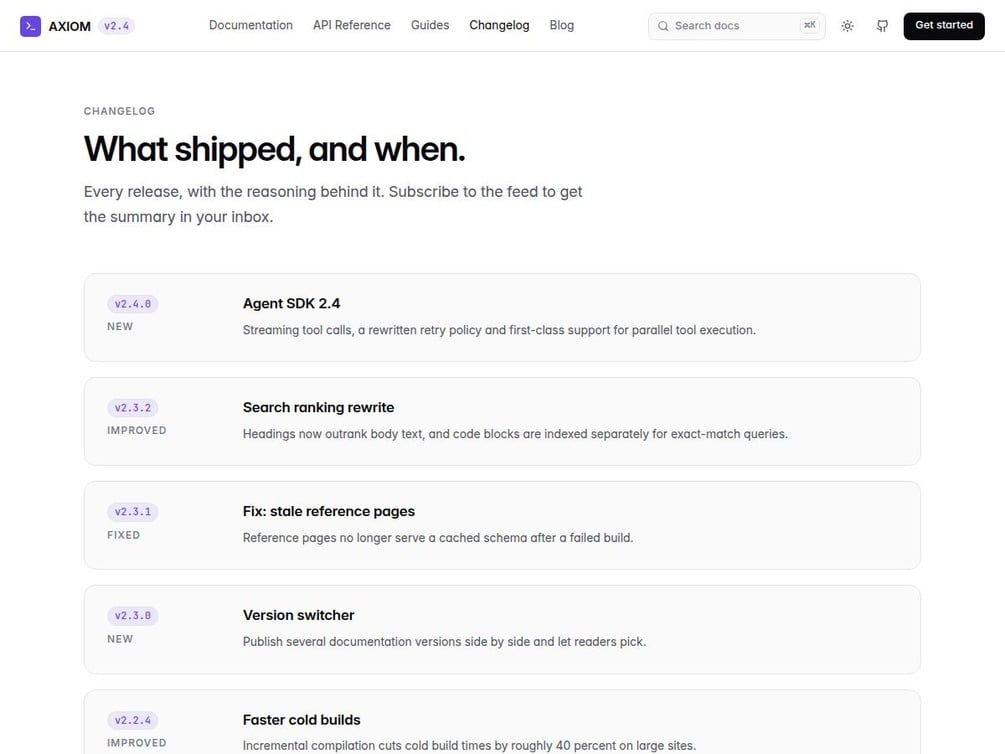Click the ⌘K keyboard shortcut badge
Viewport: 1005px width, 754px height.
click(x=810, y=25)
